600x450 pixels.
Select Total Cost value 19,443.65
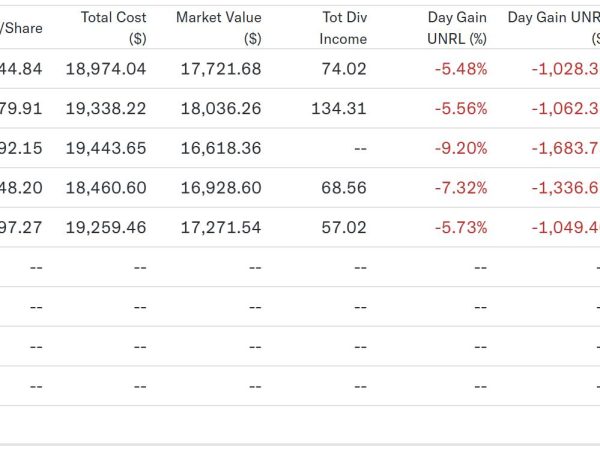click(x=106, y=148)
